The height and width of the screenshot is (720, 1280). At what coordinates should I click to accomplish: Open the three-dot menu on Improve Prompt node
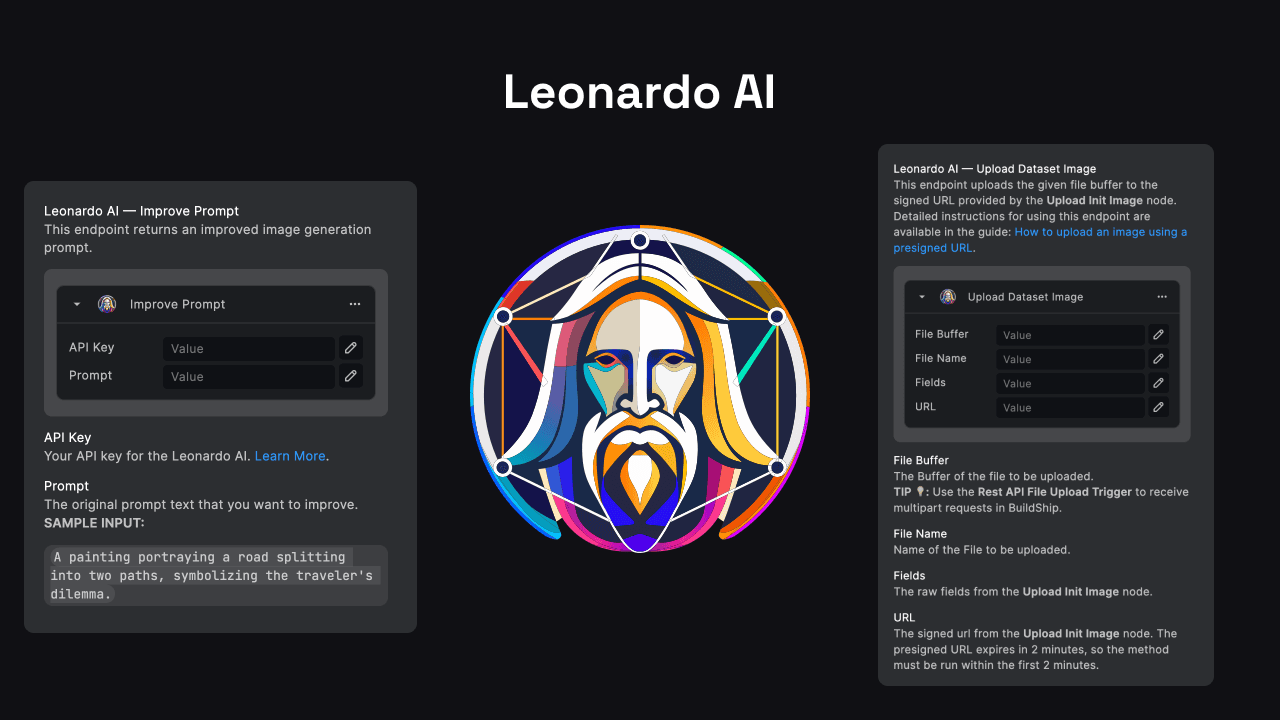pos(355,304)
